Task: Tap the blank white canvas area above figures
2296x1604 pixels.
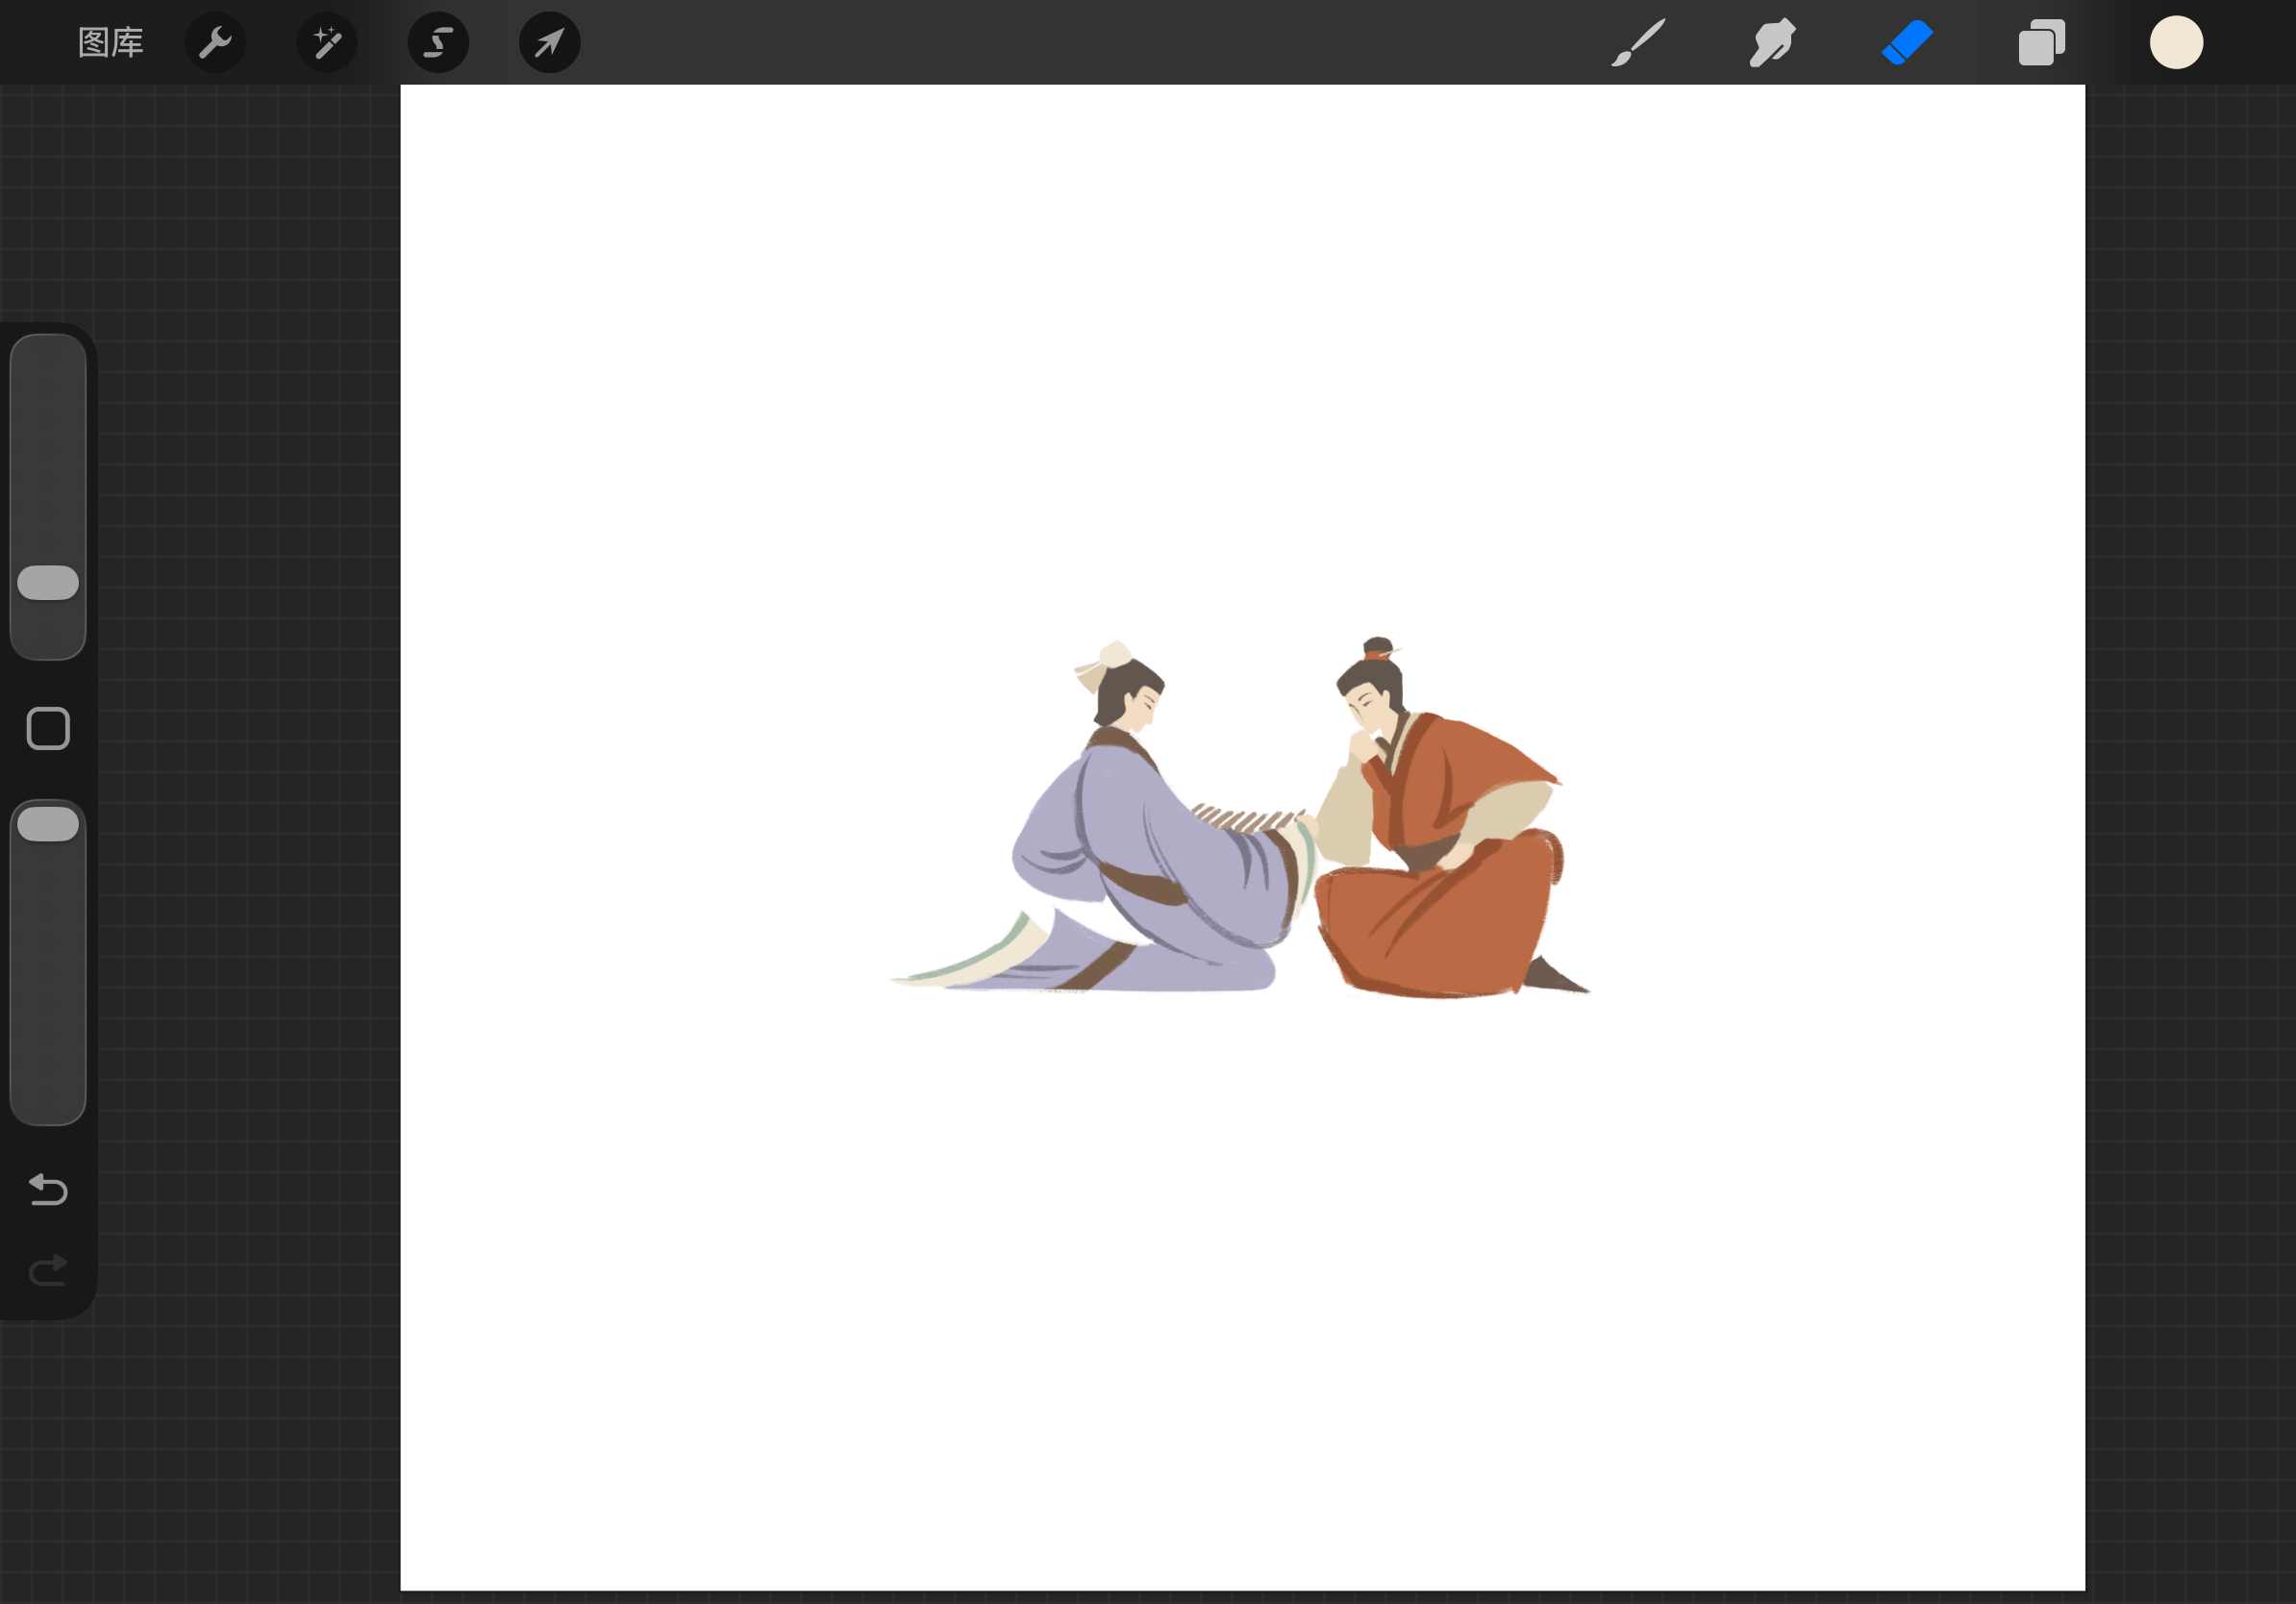Action: click(1243, 350)
